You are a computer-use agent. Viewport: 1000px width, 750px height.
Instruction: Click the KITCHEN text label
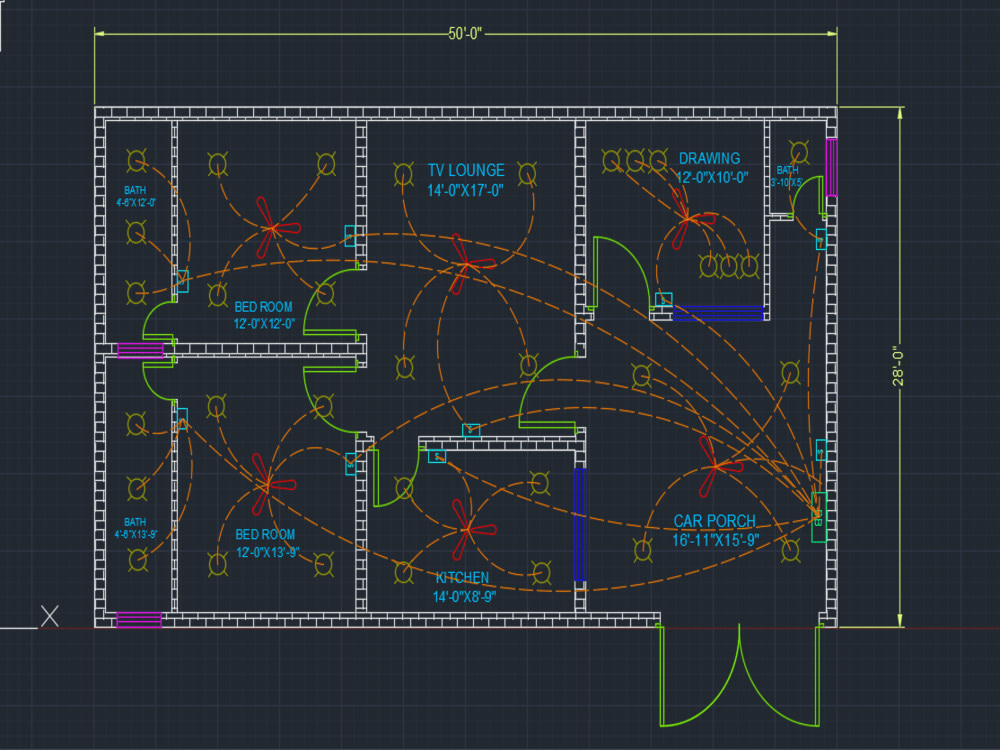pos(463,578)
